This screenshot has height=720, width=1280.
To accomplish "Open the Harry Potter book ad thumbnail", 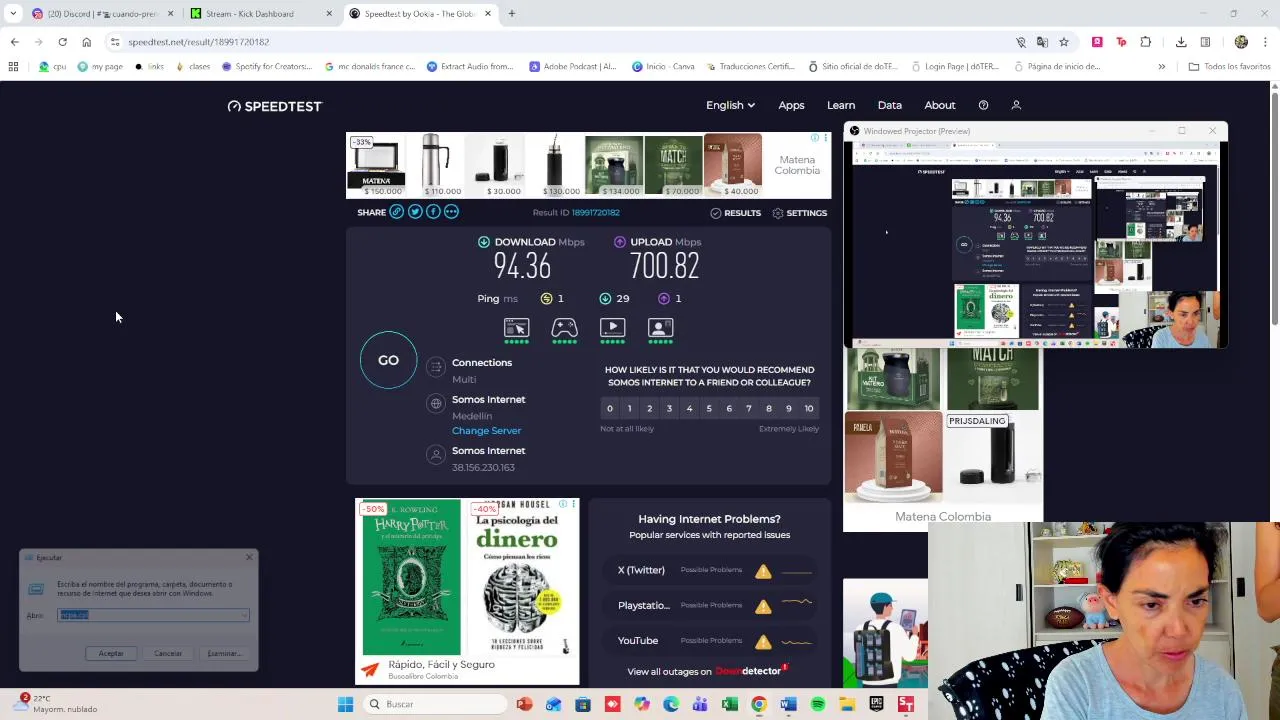I will [410, 578].
